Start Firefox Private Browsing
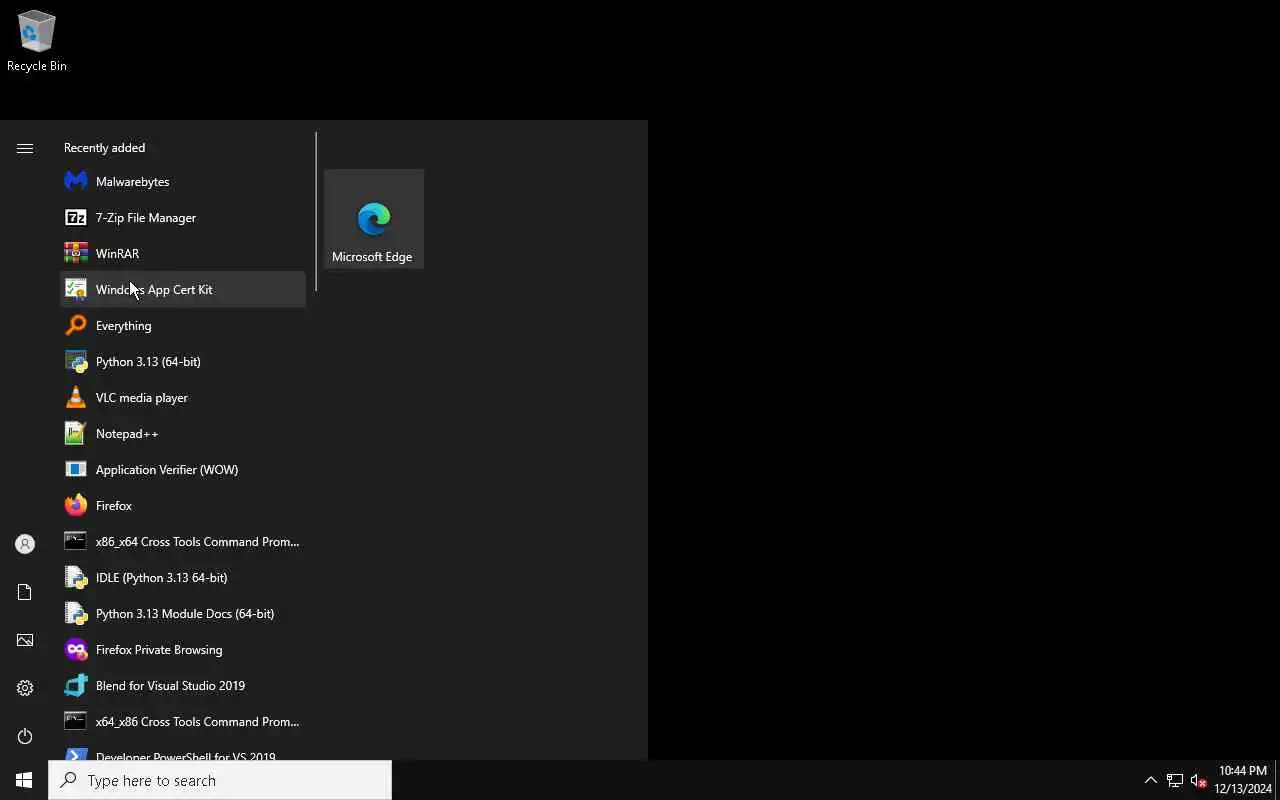Image resolution: width=1280 pixels, height=800 pixels. [x=183, y=650]
